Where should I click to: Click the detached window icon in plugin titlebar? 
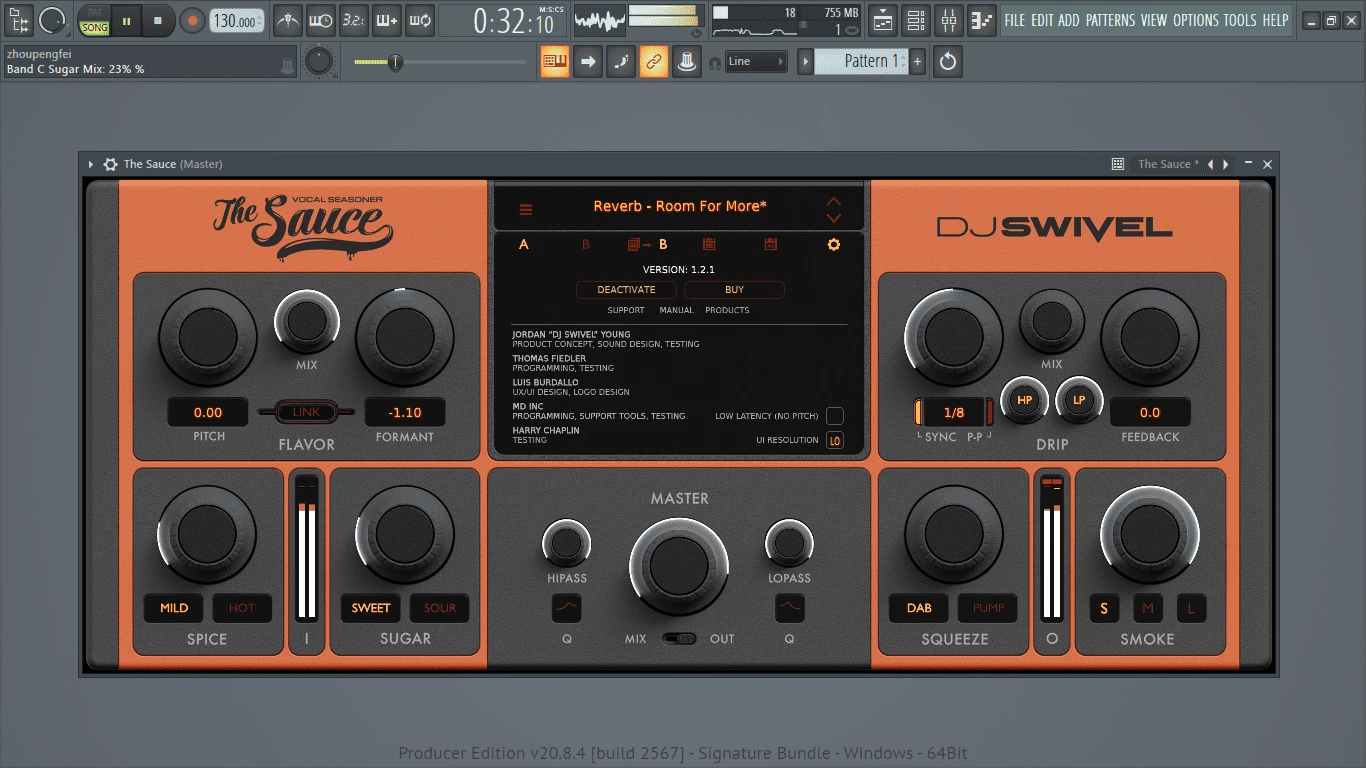coord(1118,164)
